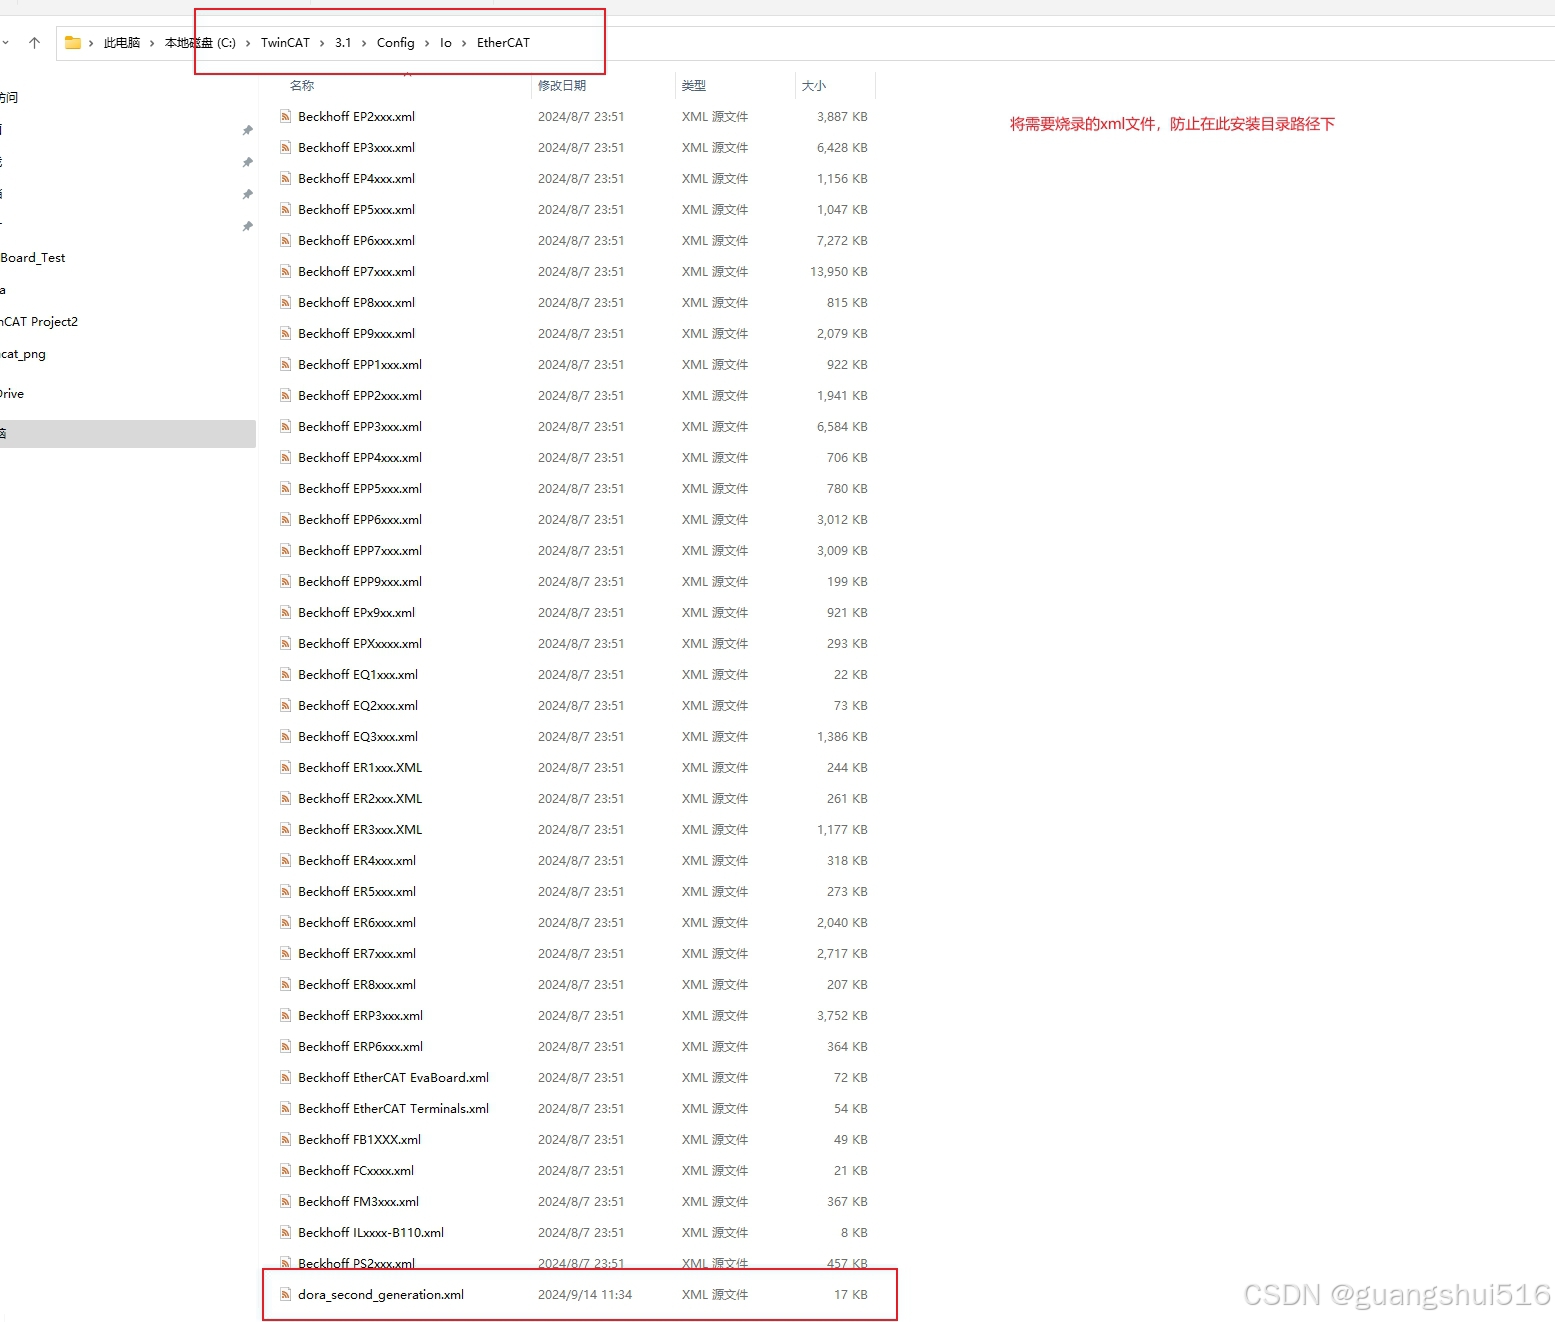Select Beckhoff EtherCAT Terminals.xml file name
The width and height of the screenshot is (1555, 1322).
[x=393, y=1109]
